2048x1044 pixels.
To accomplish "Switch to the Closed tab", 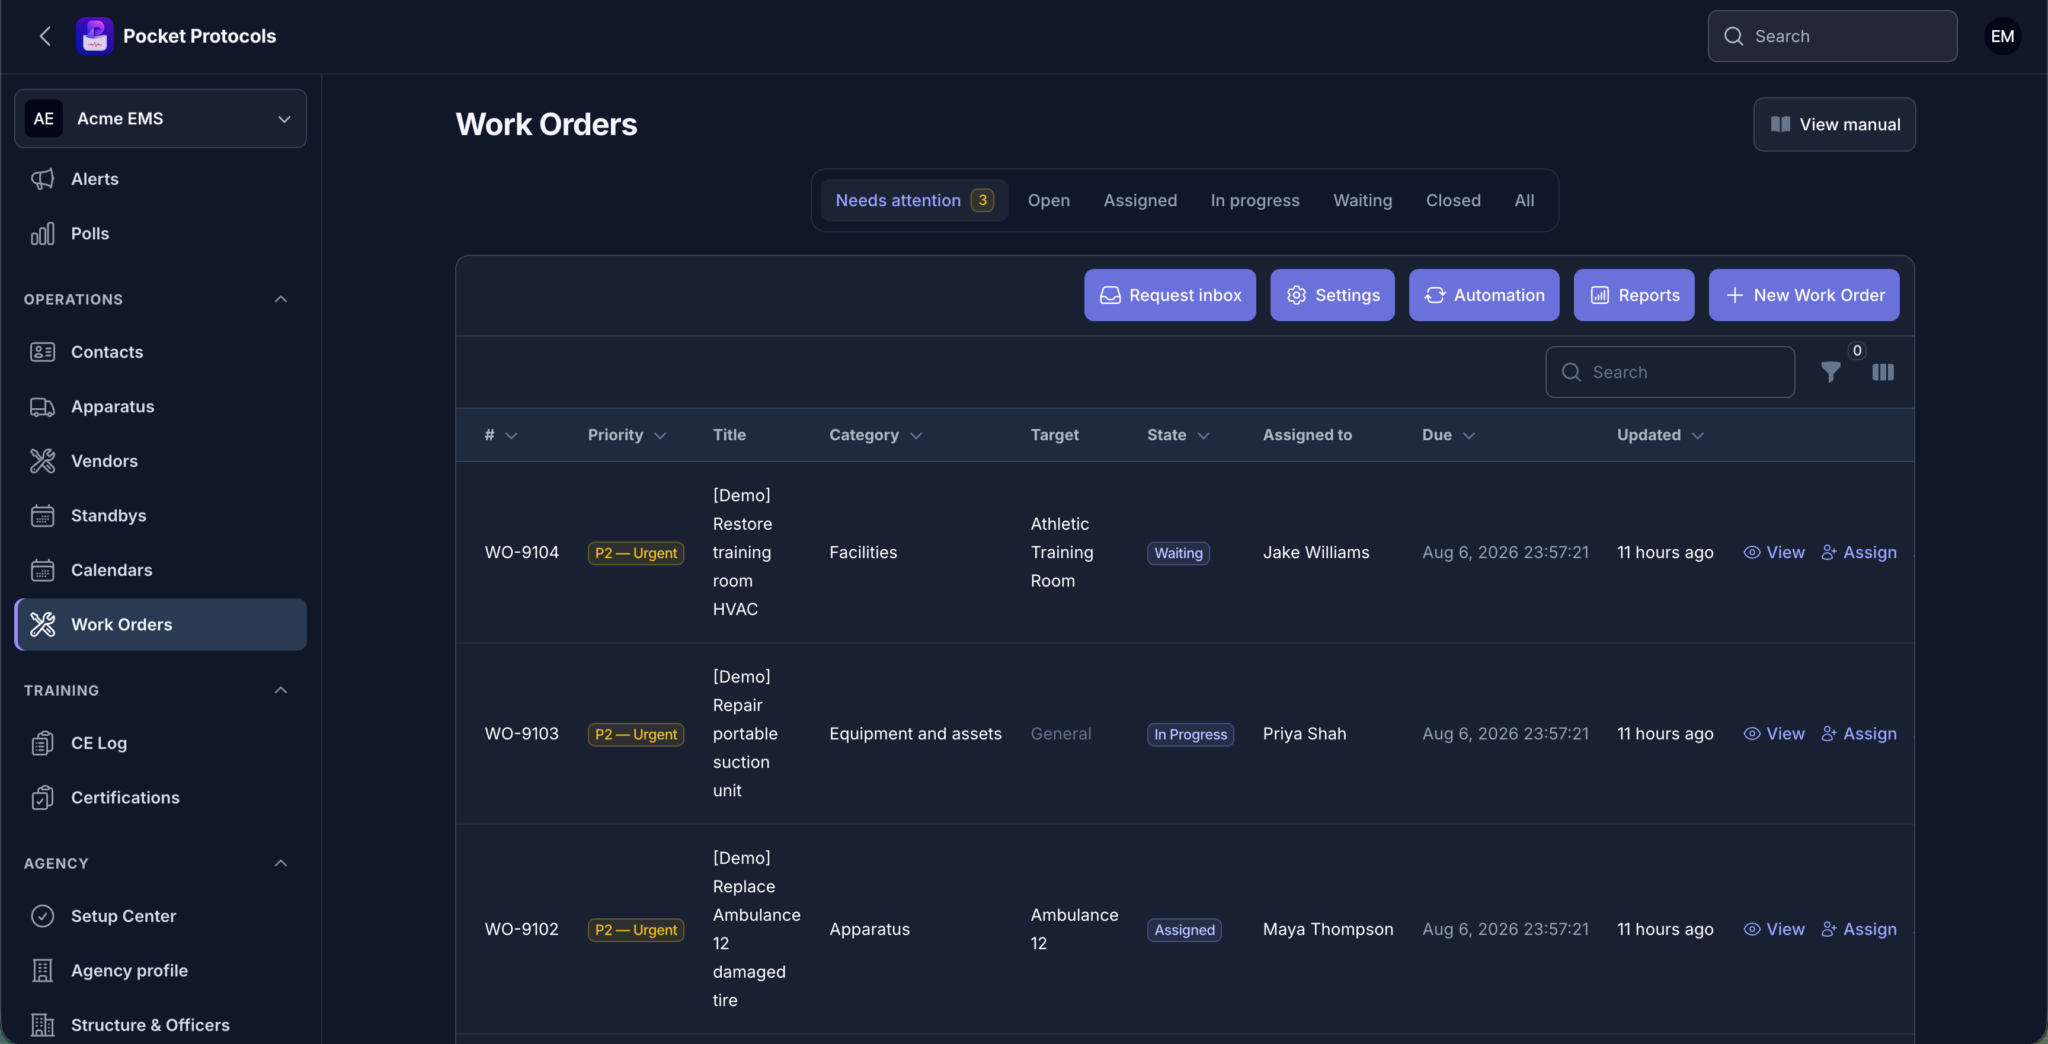I will [x=1453, y=201].
